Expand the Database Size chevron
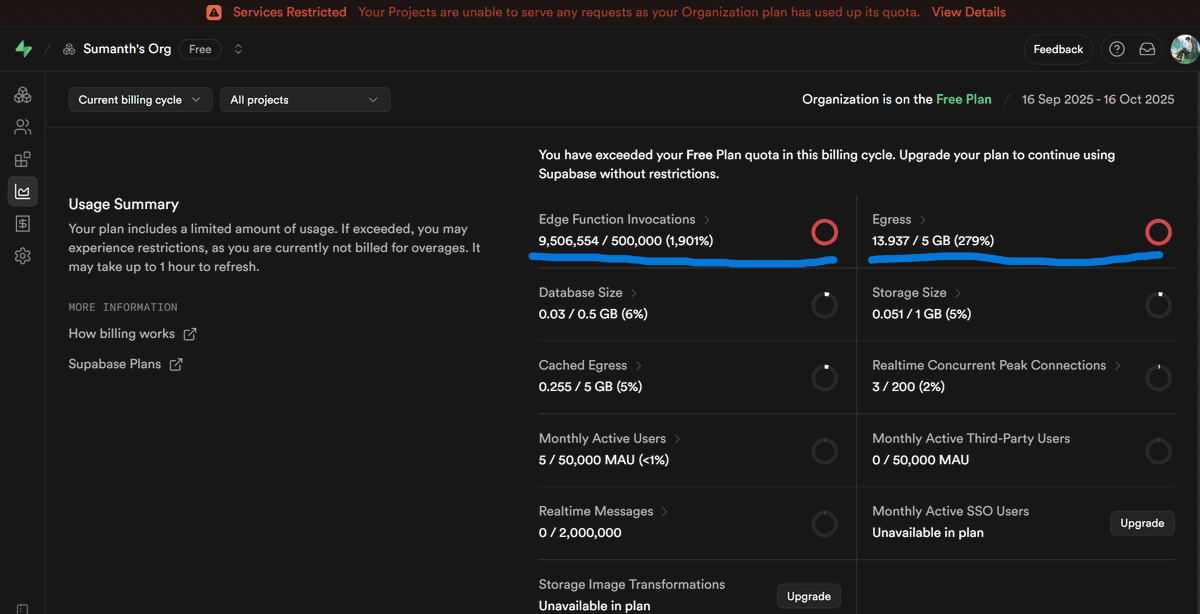This screenshot has height=614, width=1200. coord(634,293)
